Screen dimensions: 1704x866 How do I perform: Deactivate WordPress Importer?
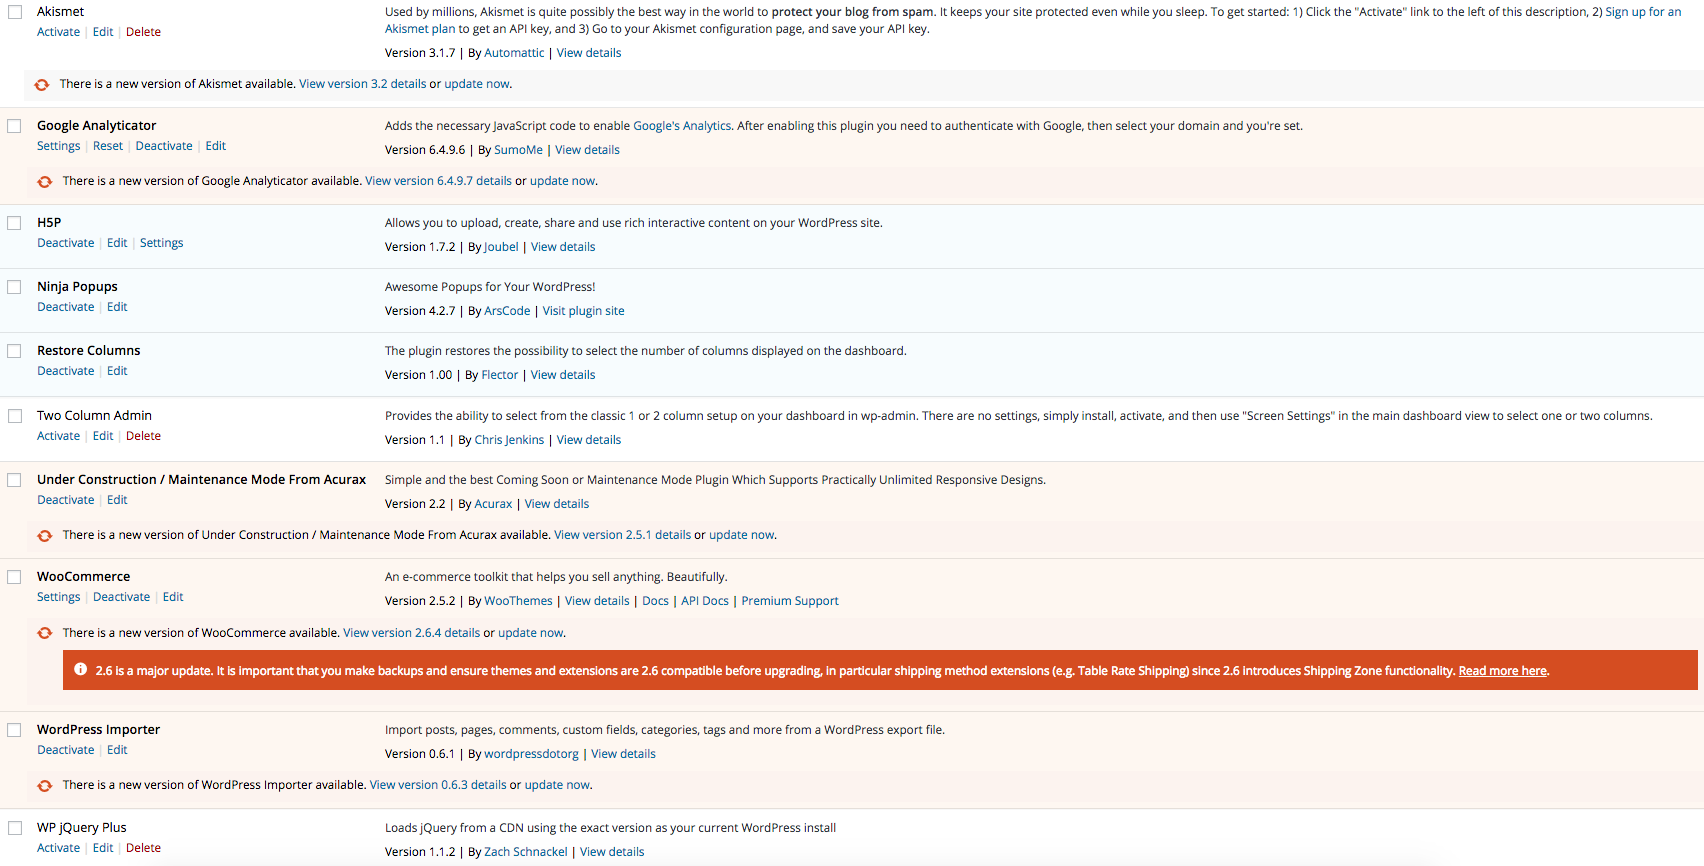coord(65,750)
